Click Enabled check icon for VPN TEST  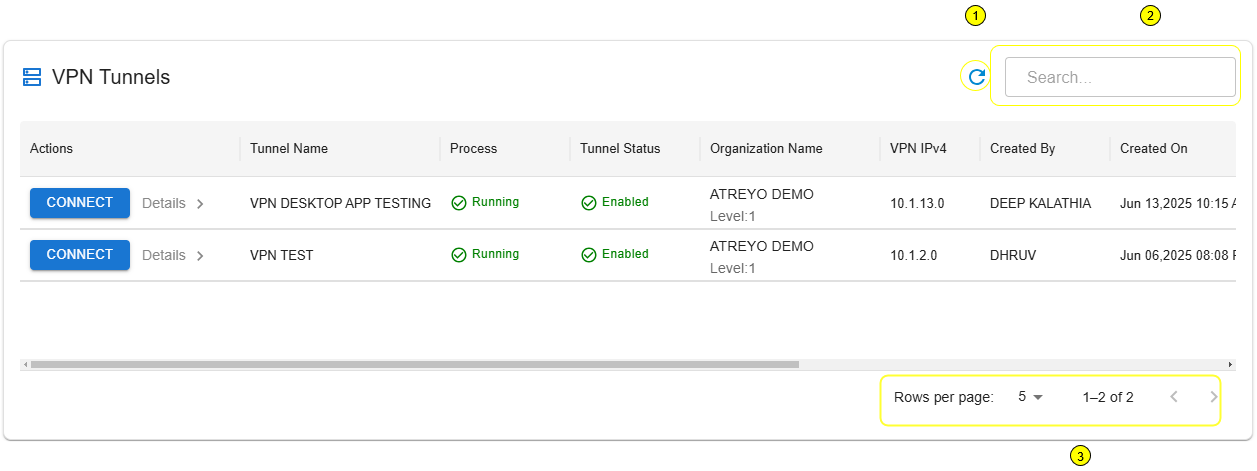click(x=589, y=255)
